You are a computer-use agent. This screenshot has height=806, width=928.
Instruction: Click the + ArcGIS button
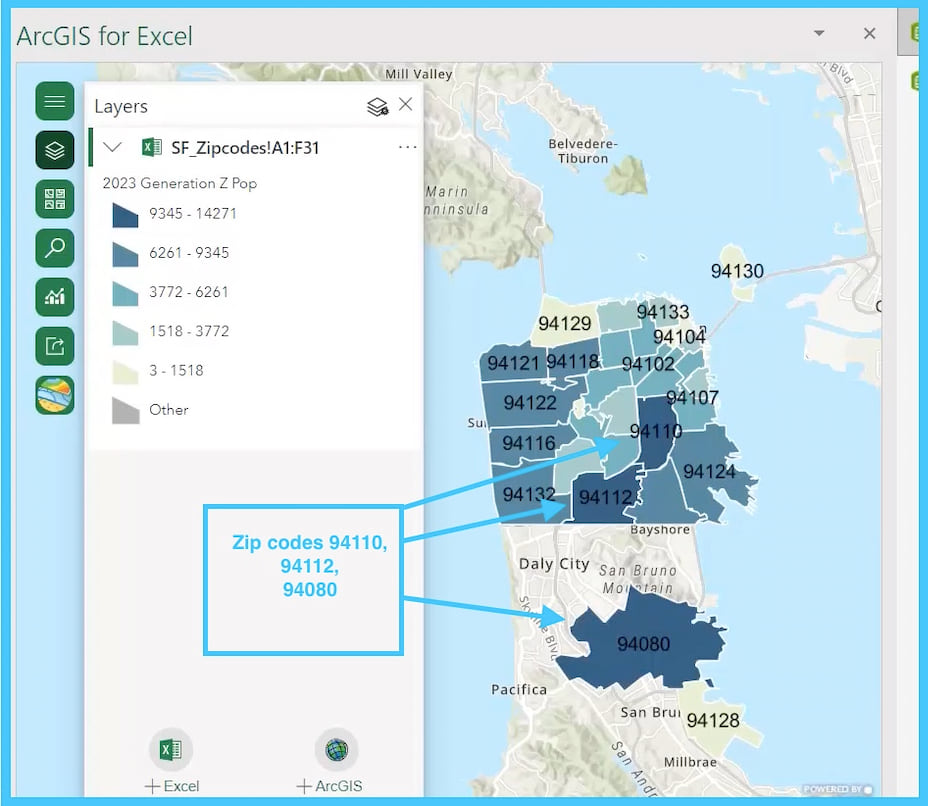coord(336,758)
